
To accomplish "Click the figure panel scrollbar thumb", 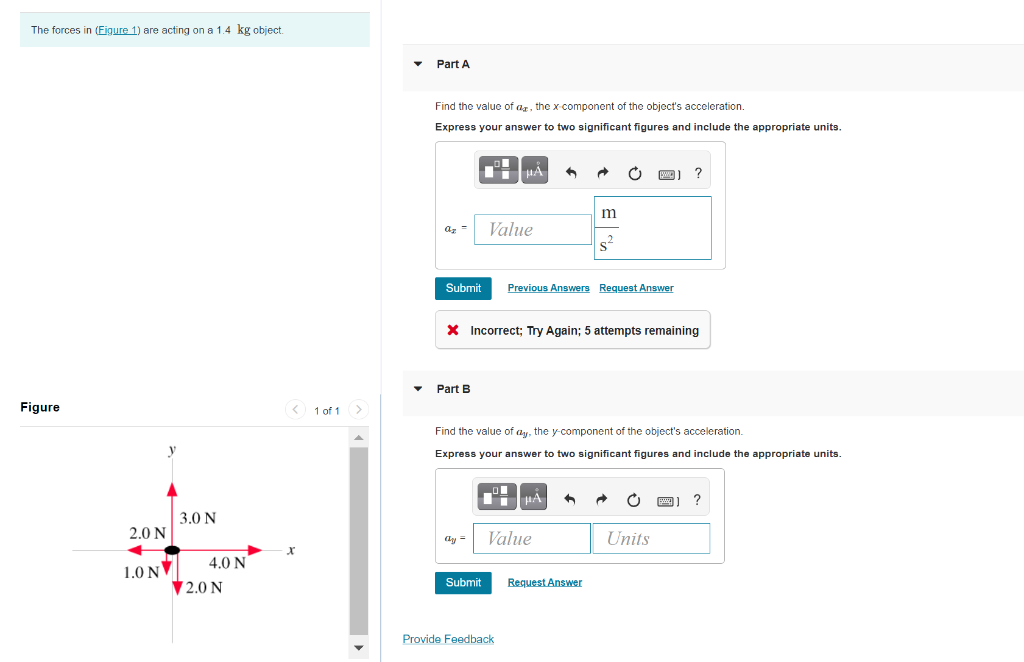I will 359,541.
